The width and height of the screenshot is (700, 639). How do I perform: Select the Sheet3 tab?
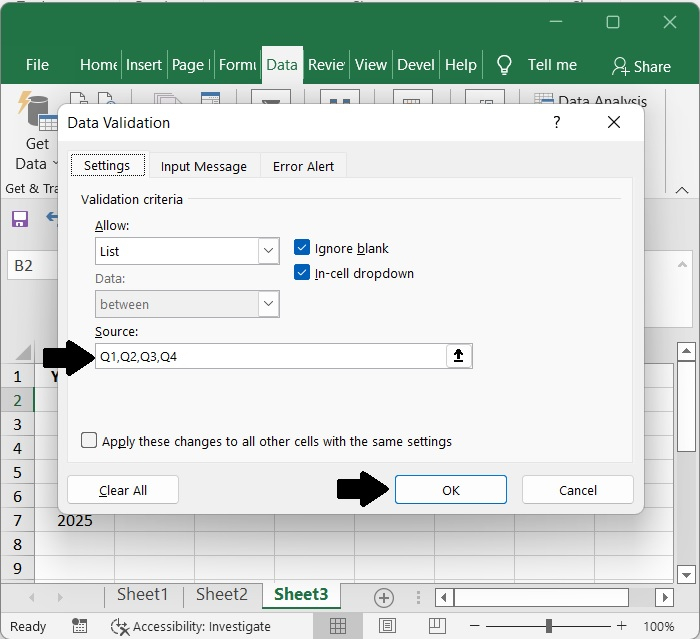301,595
